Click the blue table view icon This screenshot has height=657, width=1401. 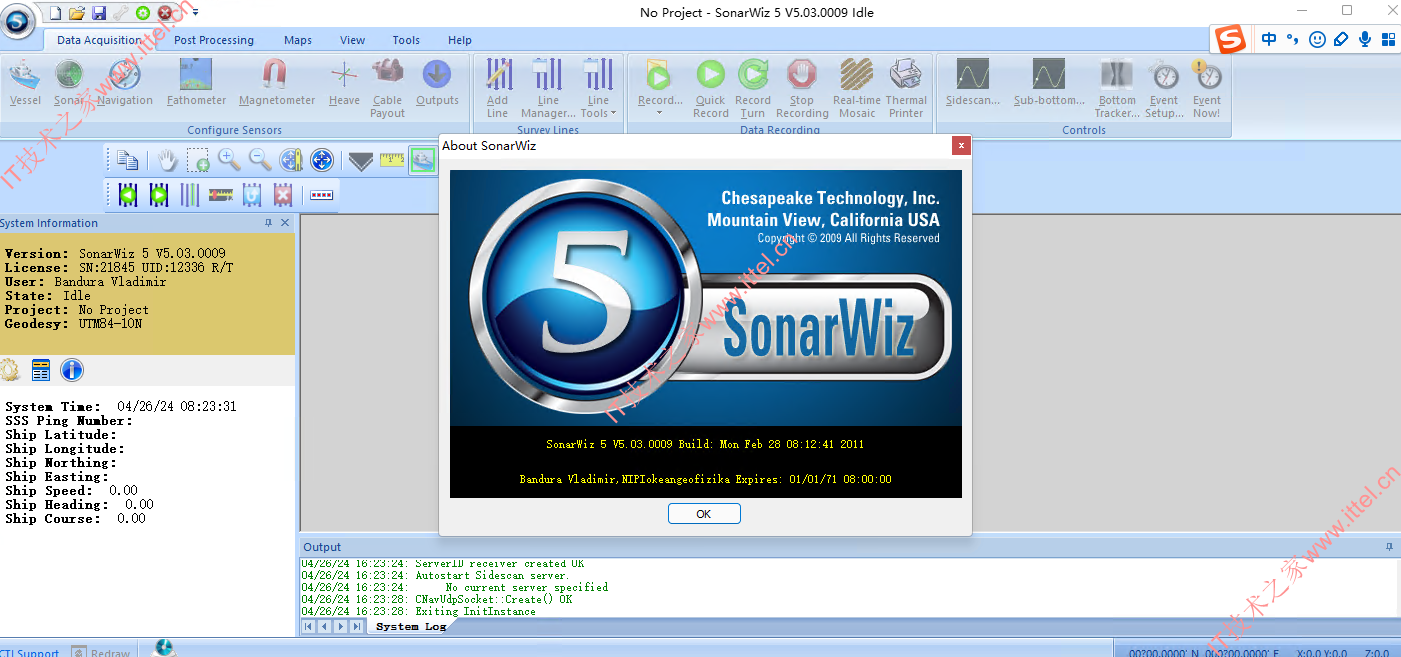tap(41, 370)
